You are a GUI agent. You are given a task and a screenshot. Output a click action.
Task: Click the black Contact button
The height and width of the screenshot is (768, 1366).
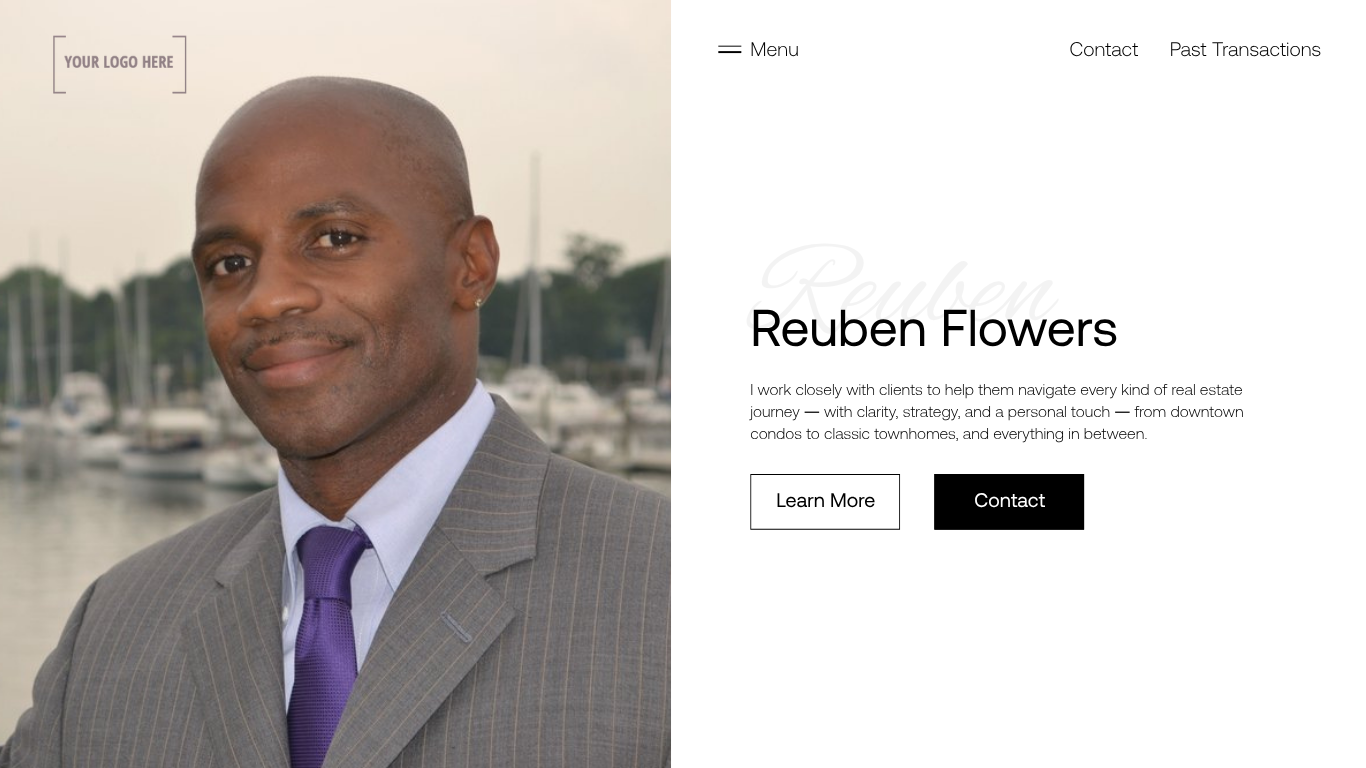pos(1009,501)
